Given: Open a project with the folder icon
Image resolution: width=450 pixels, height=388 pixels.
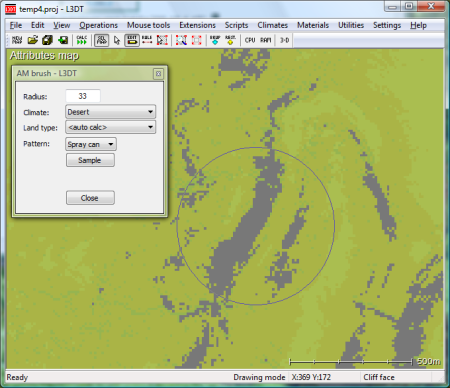Looking at the screenshot, I should [x=32, y=40].
